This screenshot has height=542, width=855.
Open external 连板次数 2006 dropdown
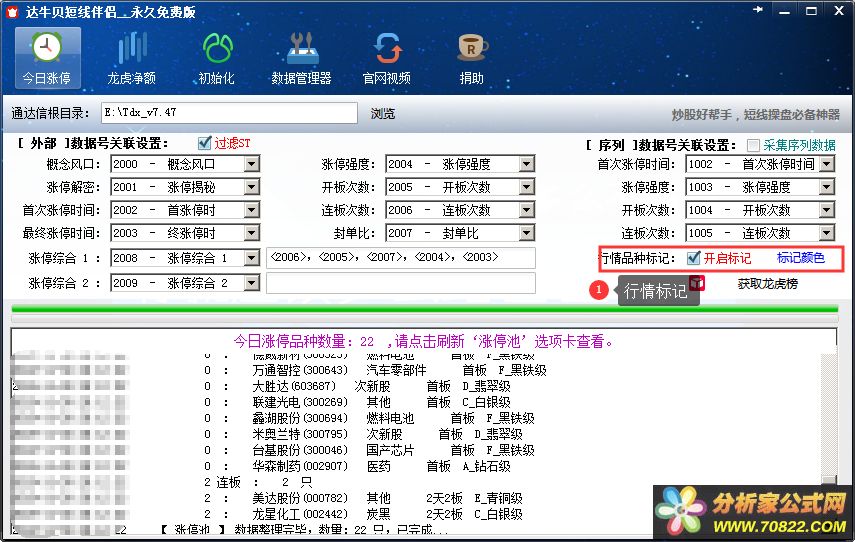pos(526,210)
